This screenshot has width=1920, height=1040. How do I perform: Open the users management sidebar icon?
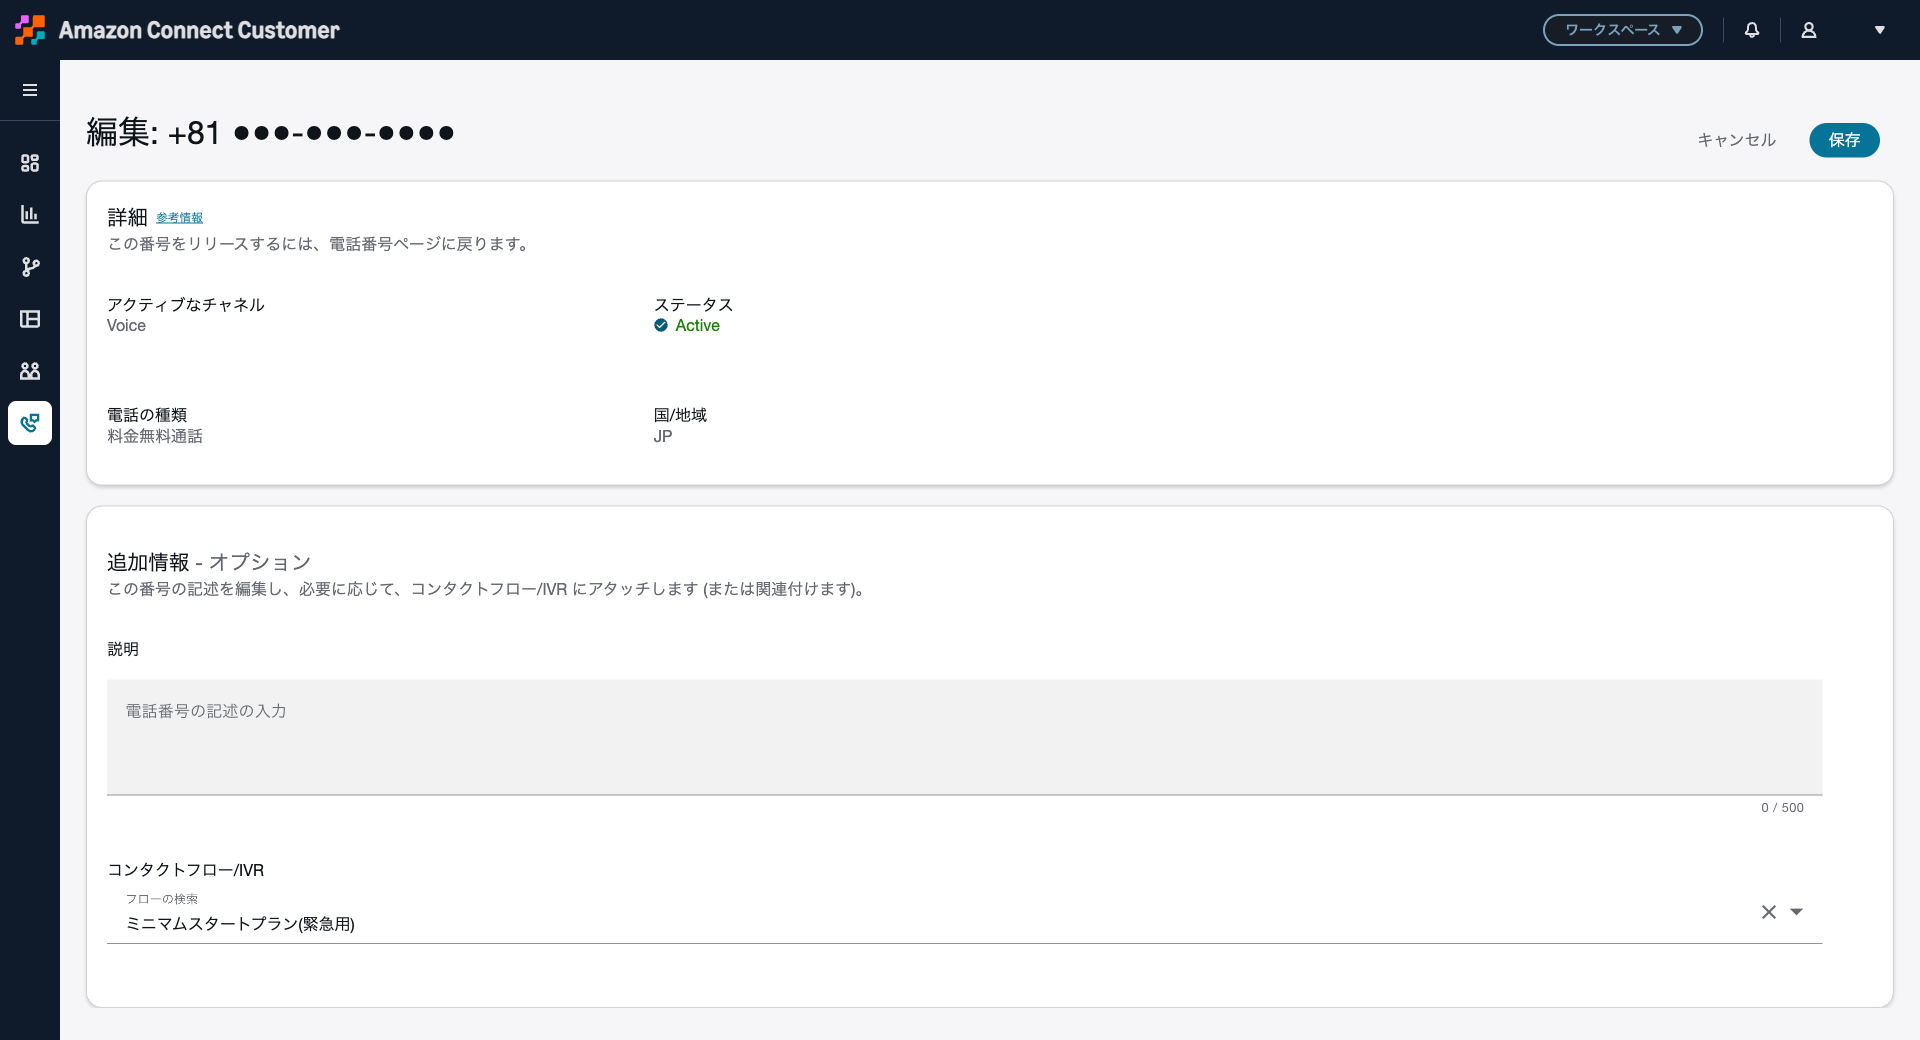coord(30,371)
